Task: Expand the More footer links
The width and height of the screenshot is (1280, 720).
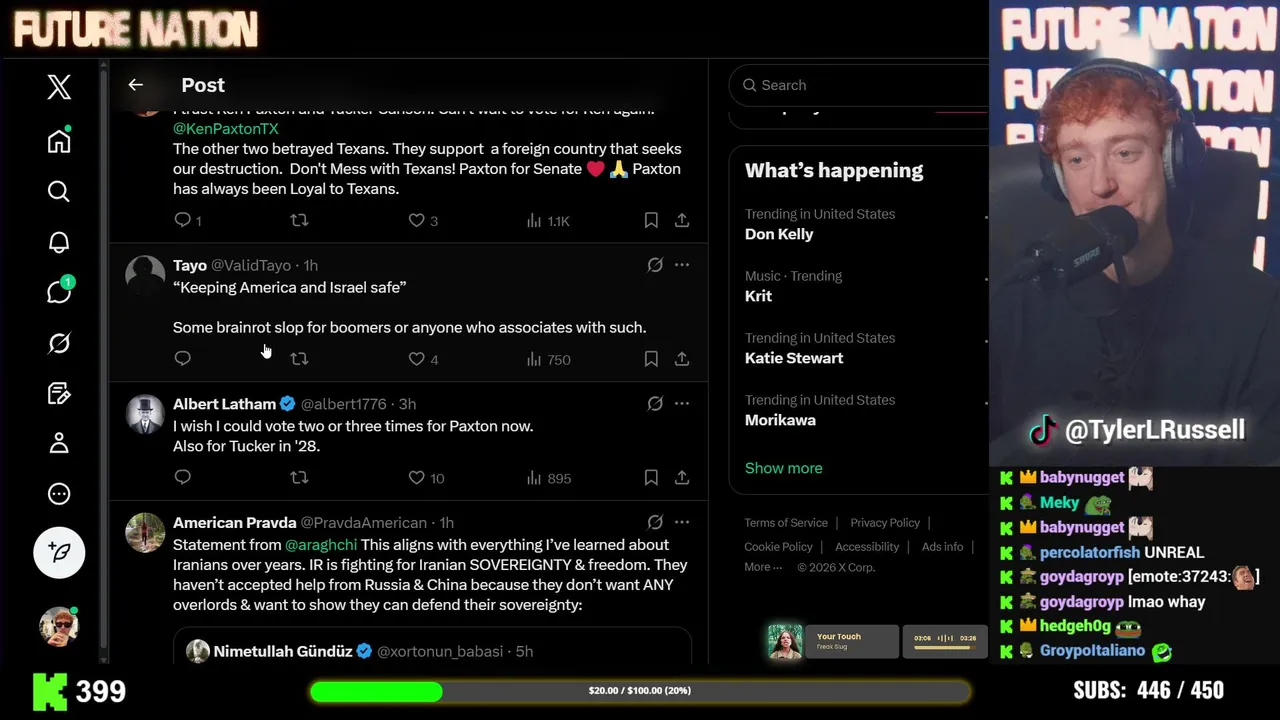Action: tap(763, 567)
